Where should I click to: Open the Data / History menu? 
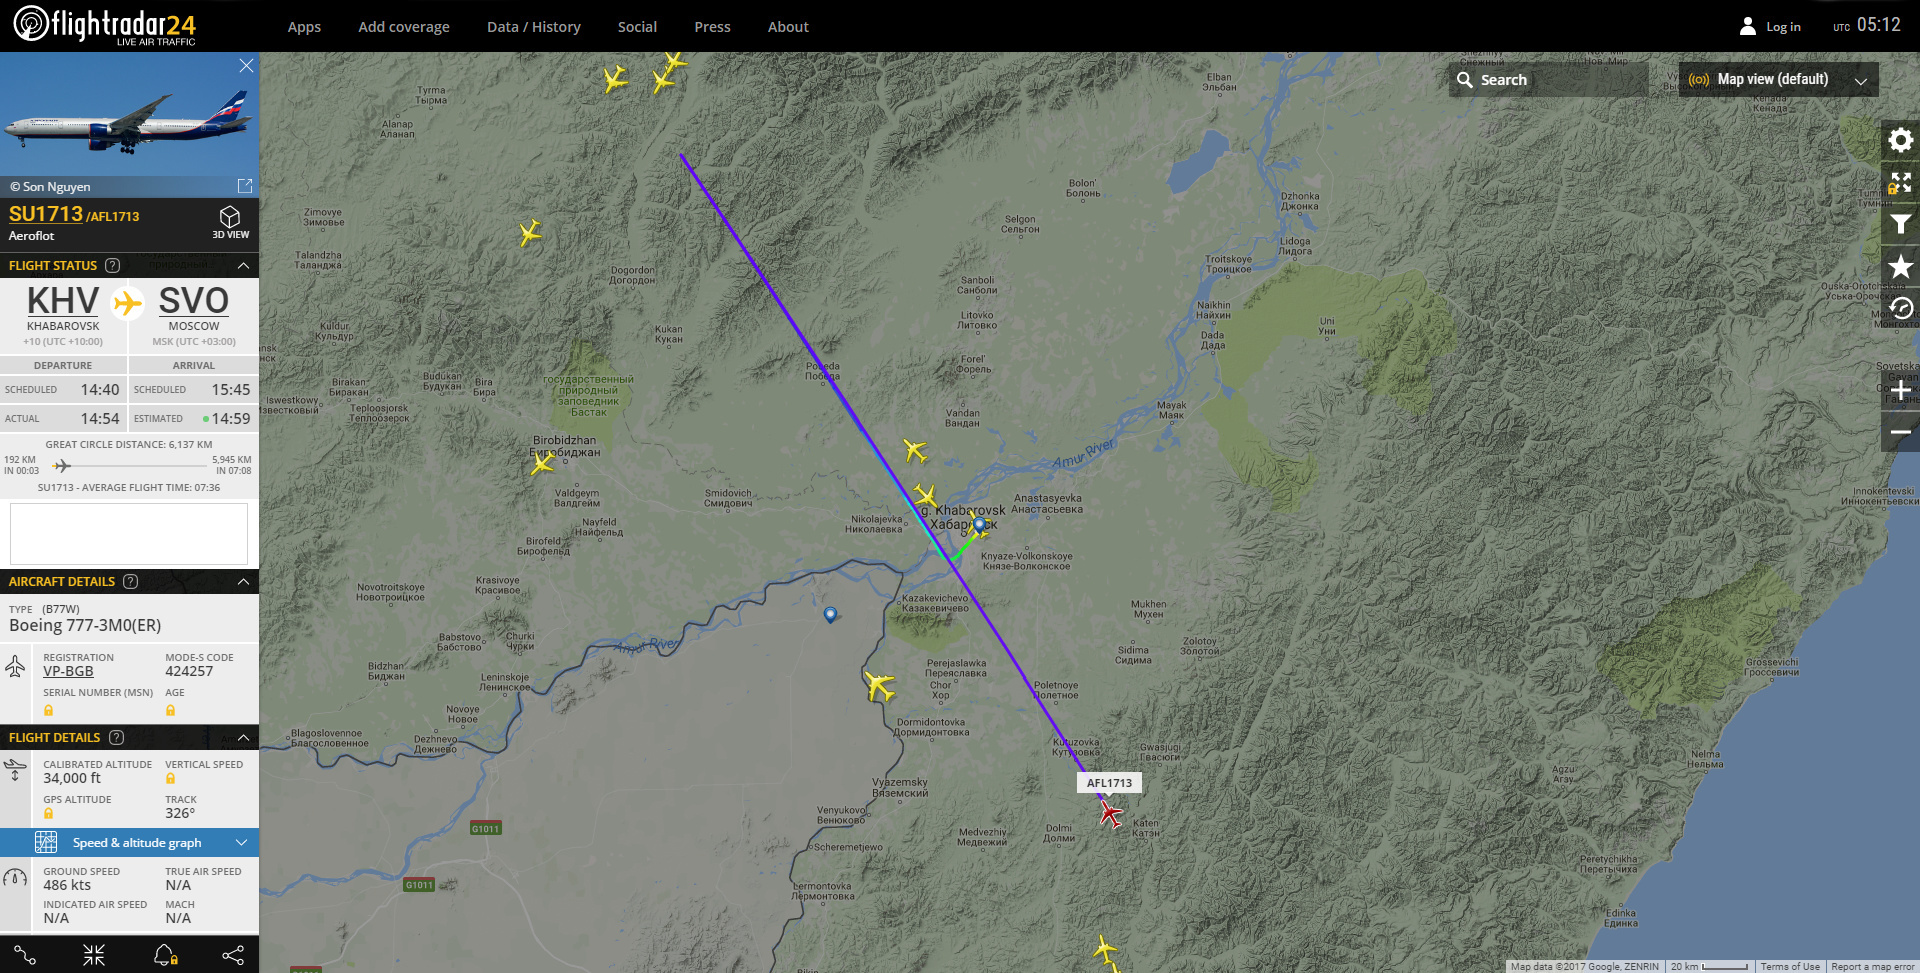(534, 27)
